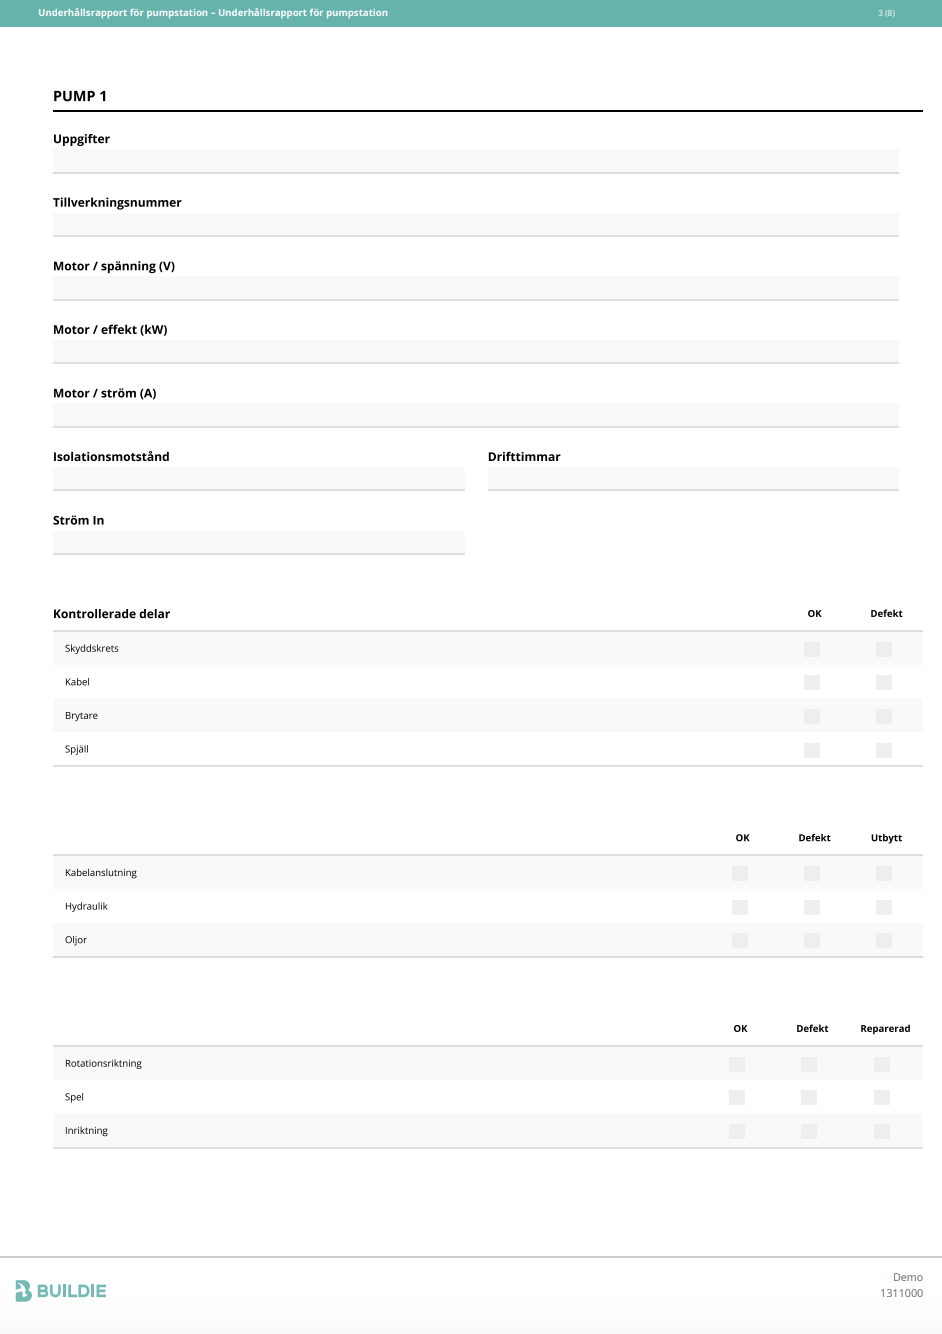The height and width of the screenshot is (1334, 942).
Task: Check Defekt for Kabelanslutning
Action: click(x=812, y=873)
